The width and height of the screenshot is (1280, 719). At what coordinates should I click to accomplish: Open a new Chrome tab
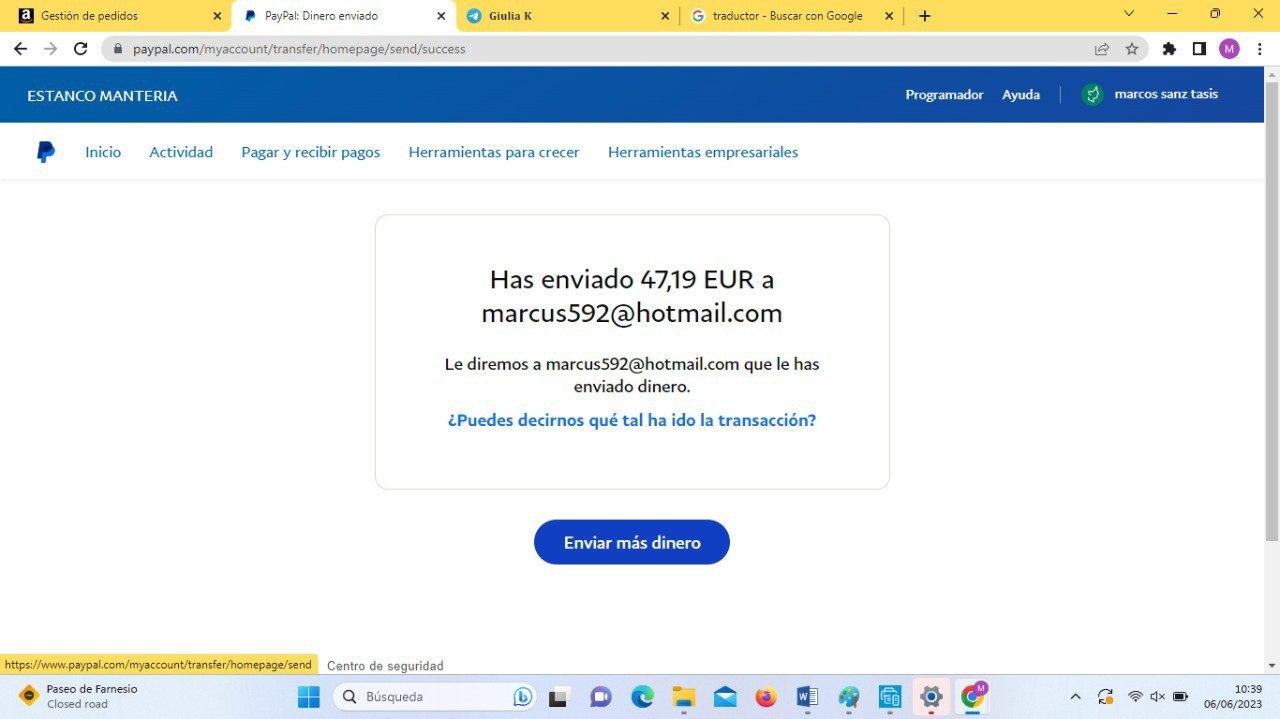[924, 16]
